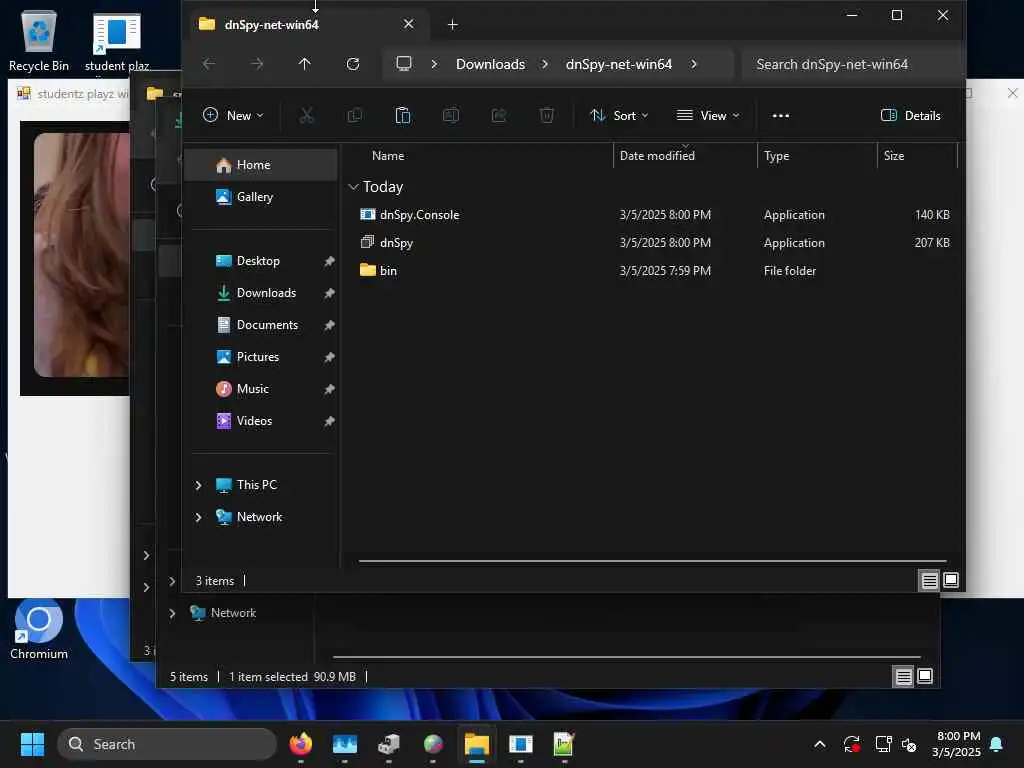1024x768 pixels.
Task: Collapse the Today group
Action: (x=353, y=187)
